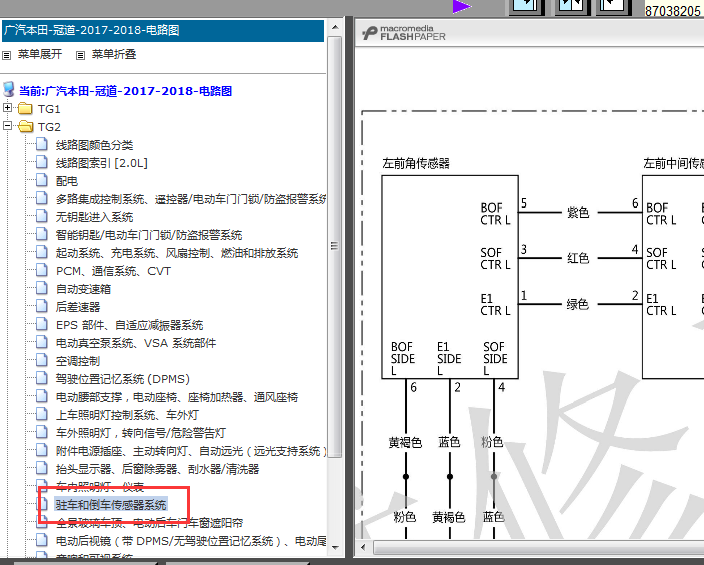Click the page icon for 配电

click(42, 180)
